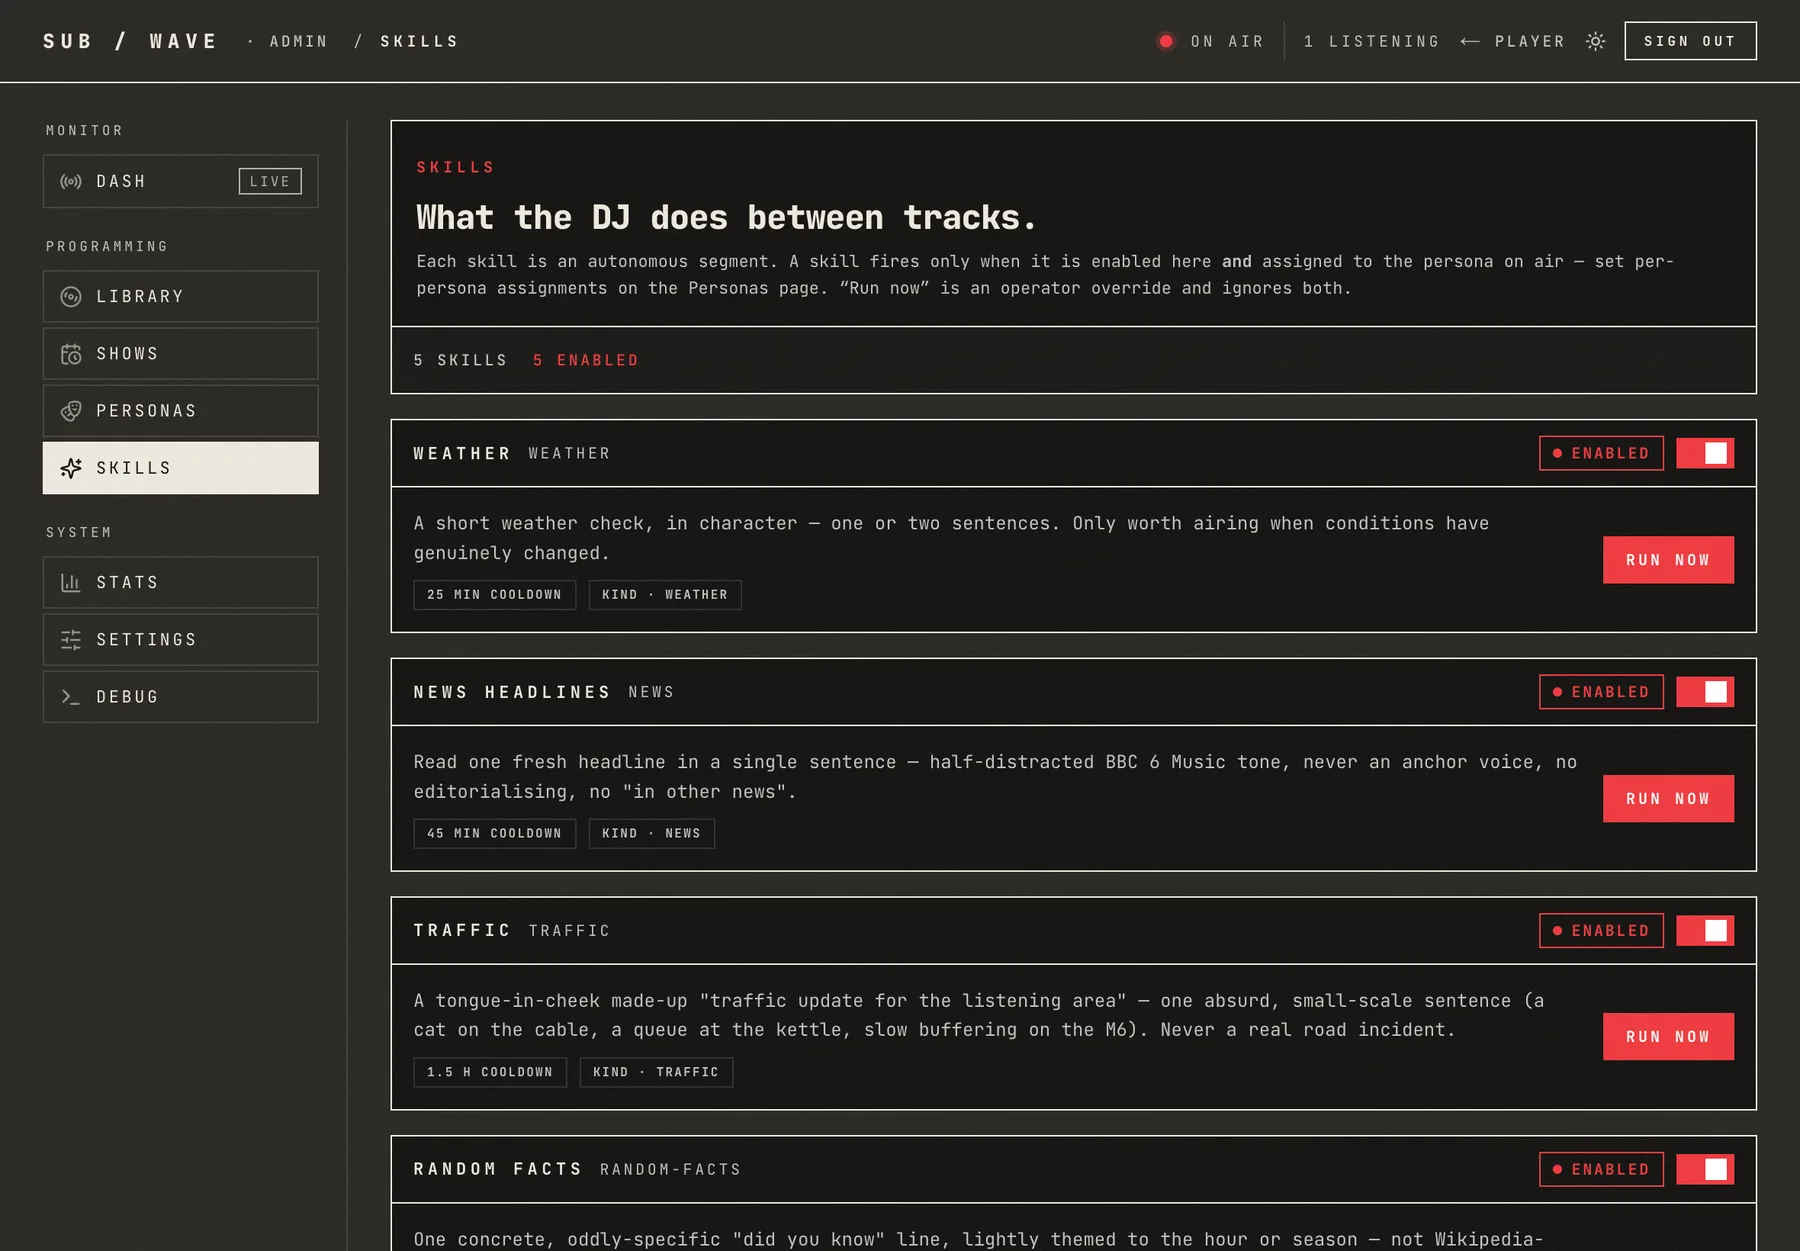Screen dimensions: 1800x1251
Task: Disable the Traffic skill toggle
Action: click(1705, 931)
